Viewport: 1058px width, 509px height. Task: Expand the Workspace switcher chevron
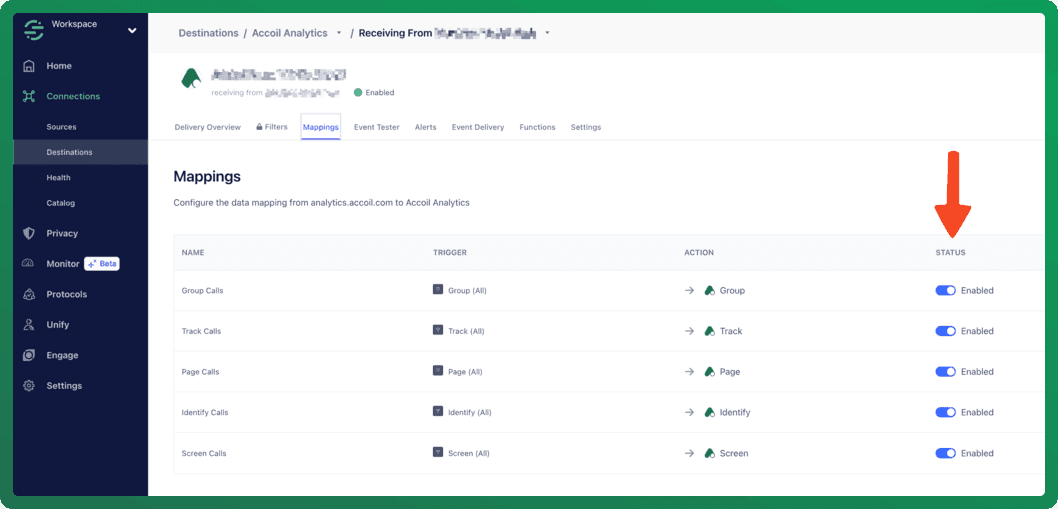click(x=132, y=30)
